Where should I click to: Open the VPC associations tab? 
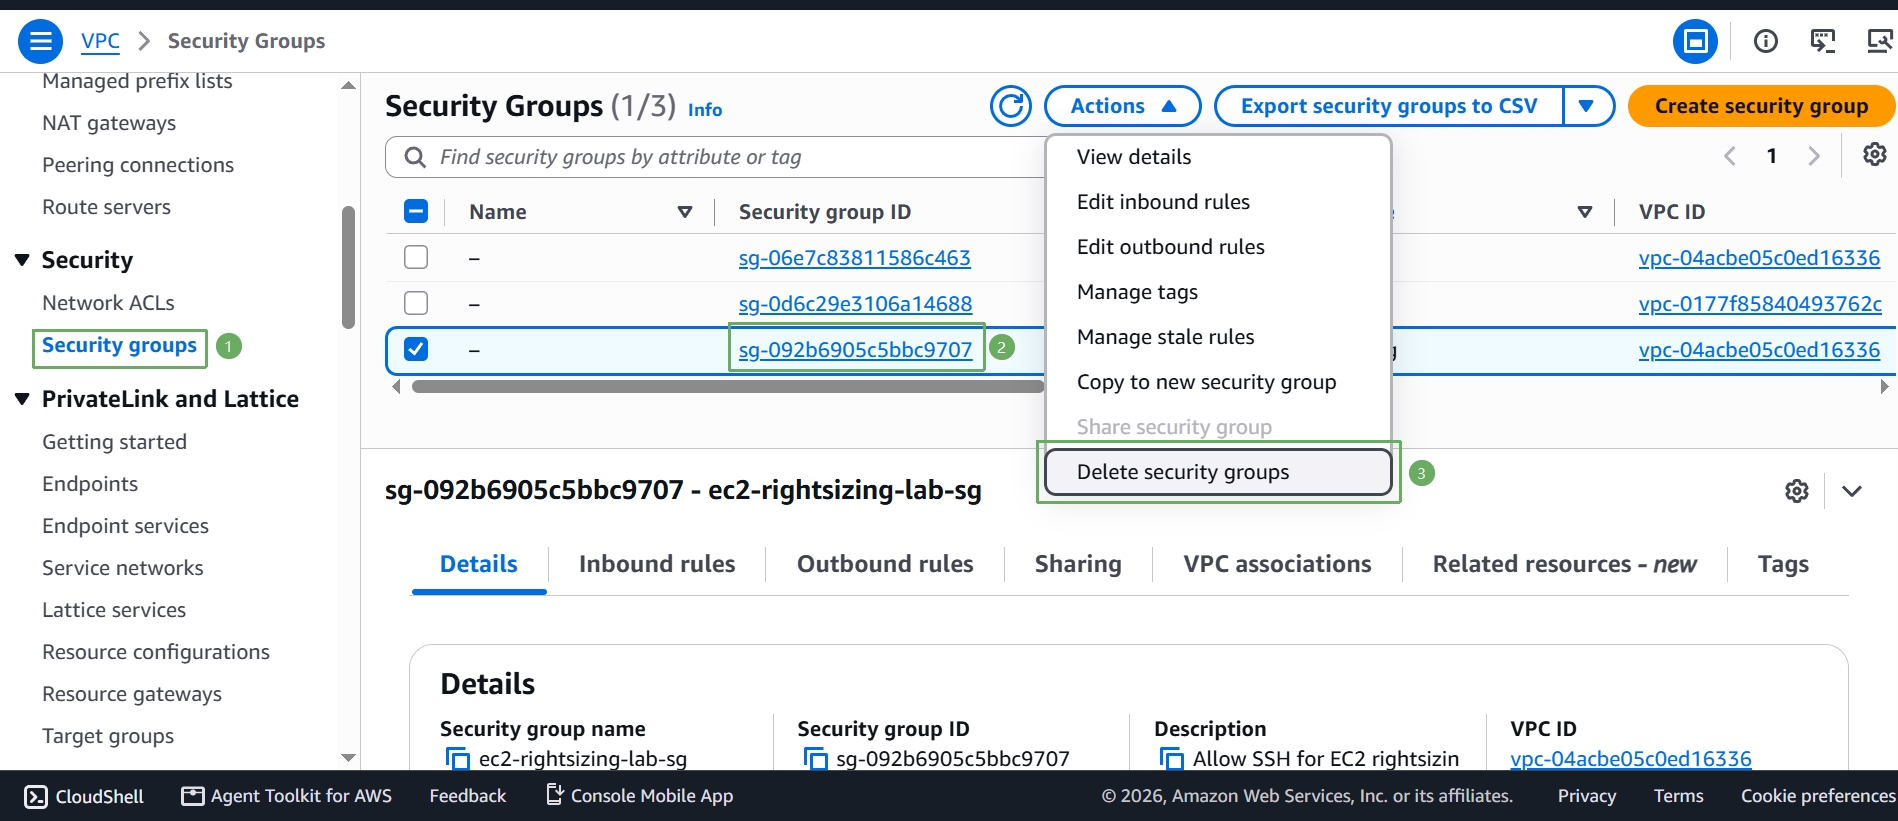1277,564
